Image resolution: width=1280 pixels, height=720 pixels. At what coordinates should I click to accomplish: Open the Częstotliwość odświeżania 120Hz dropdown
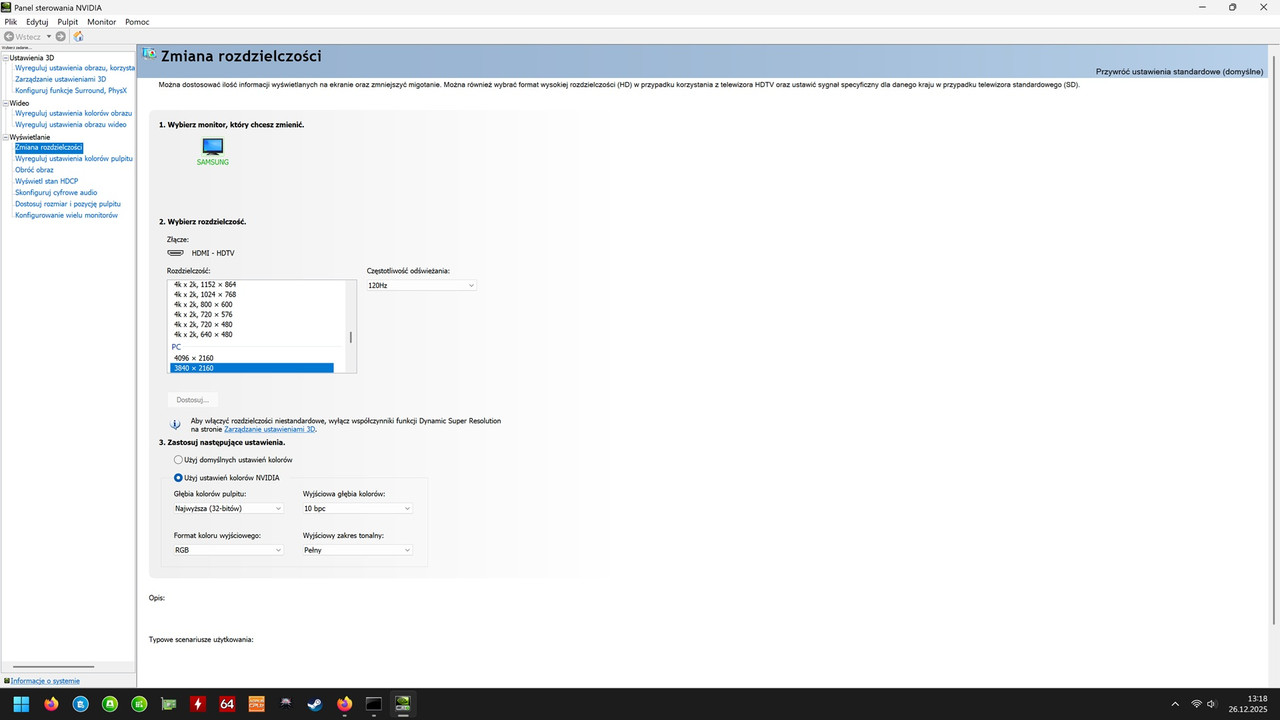(421, 285)
